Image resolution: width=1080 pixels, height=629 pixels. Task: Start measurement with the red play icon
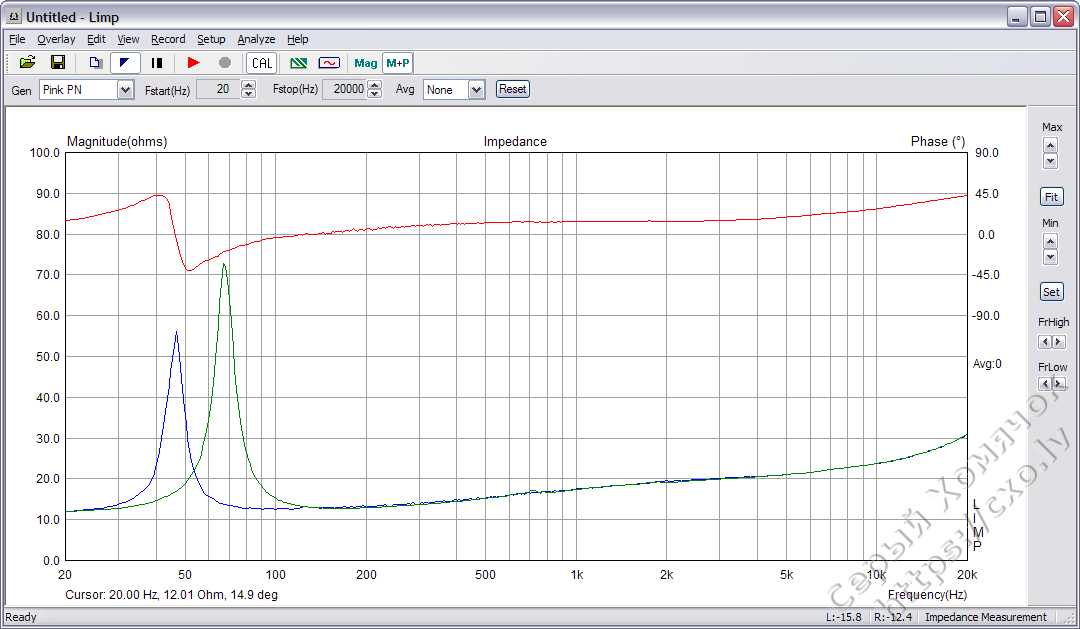tap(192, 62)
